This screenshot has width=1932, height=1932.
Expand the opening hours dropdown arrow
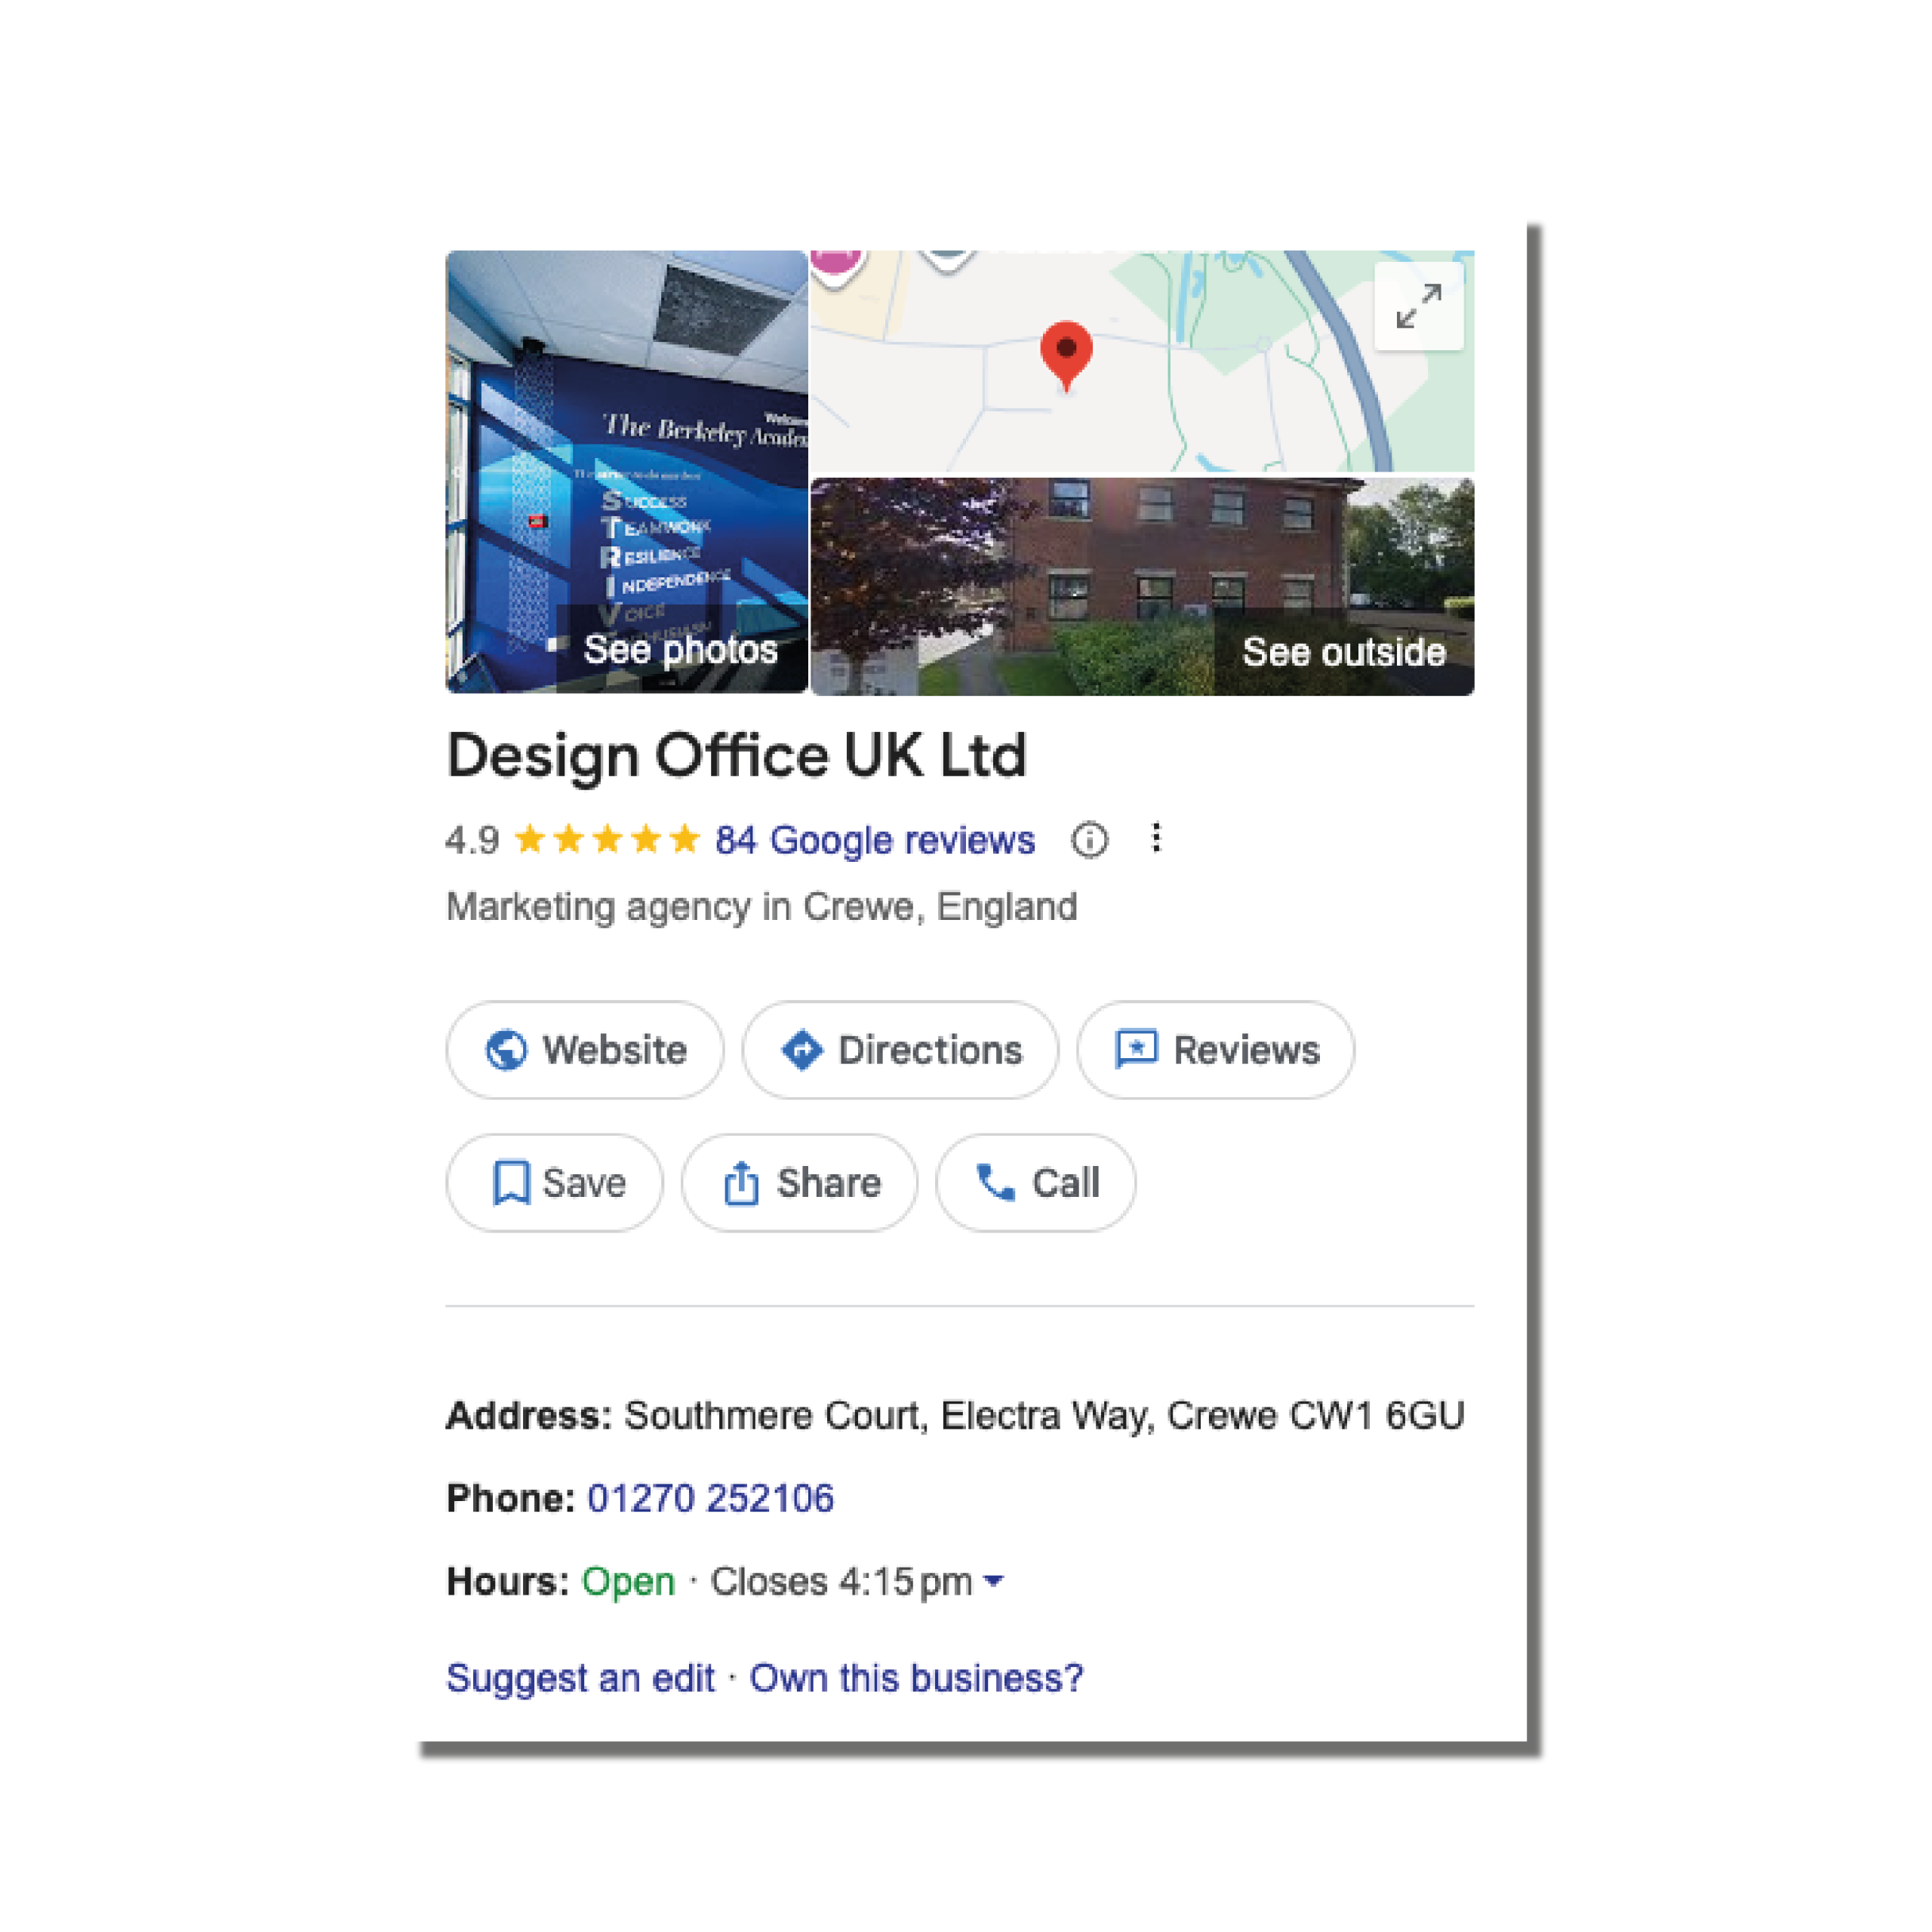click(993, 1581)
